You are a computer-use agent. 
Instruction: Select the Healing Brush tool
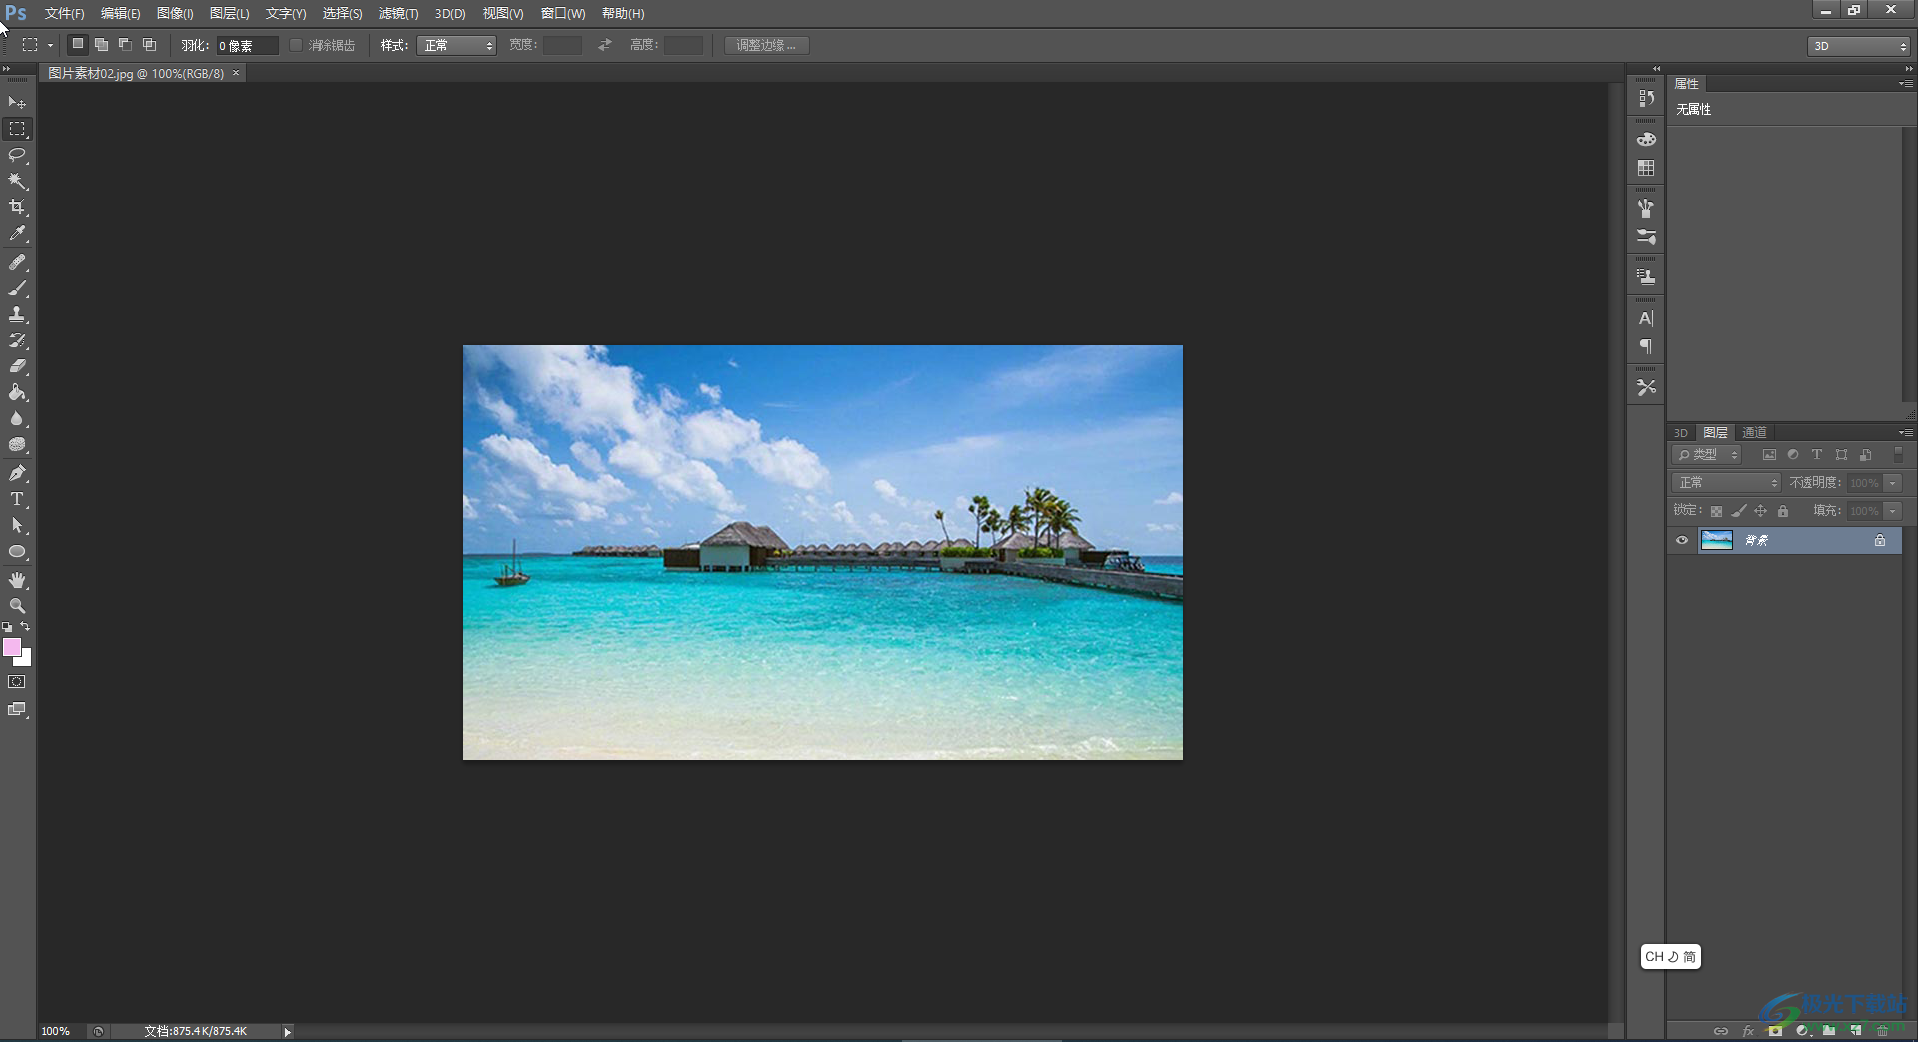tap(17, 262)
